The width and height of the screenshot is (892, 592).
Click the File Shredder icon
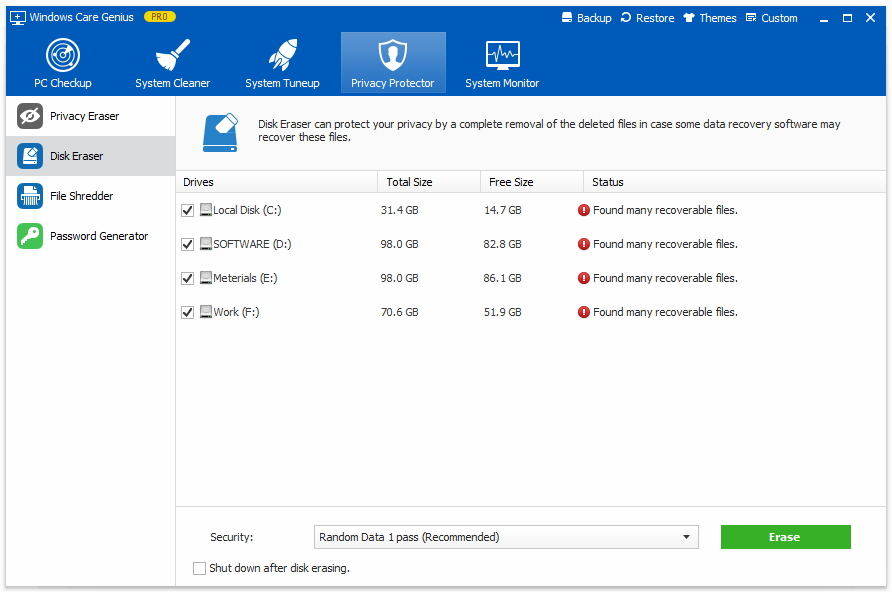tap(30, 196)
